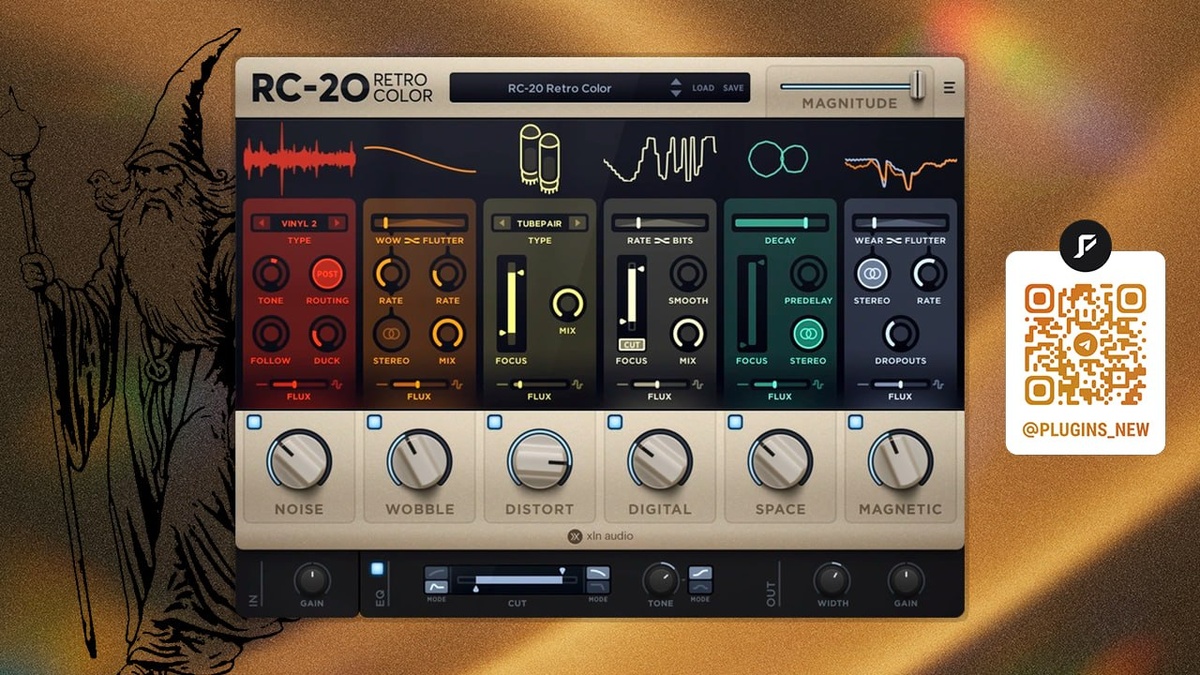The width and height of the screenshot is (1200, 675).
Task: Toggle the Magnetic module power checkbox
Action: click(855, 422)
